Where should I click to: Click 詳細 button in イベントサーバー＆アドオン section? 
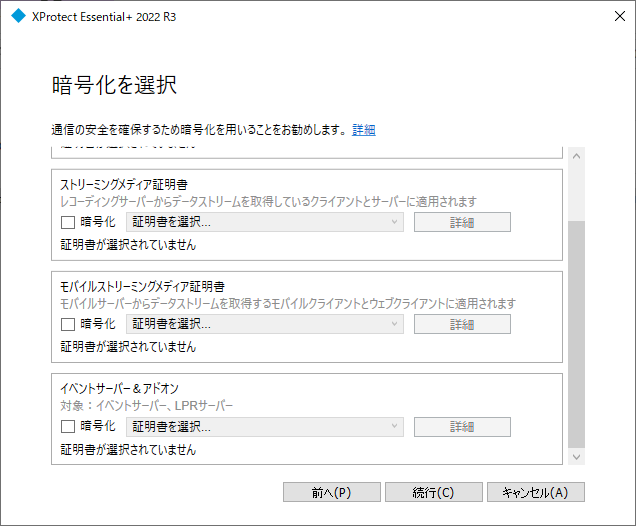[x=462, y=427]
